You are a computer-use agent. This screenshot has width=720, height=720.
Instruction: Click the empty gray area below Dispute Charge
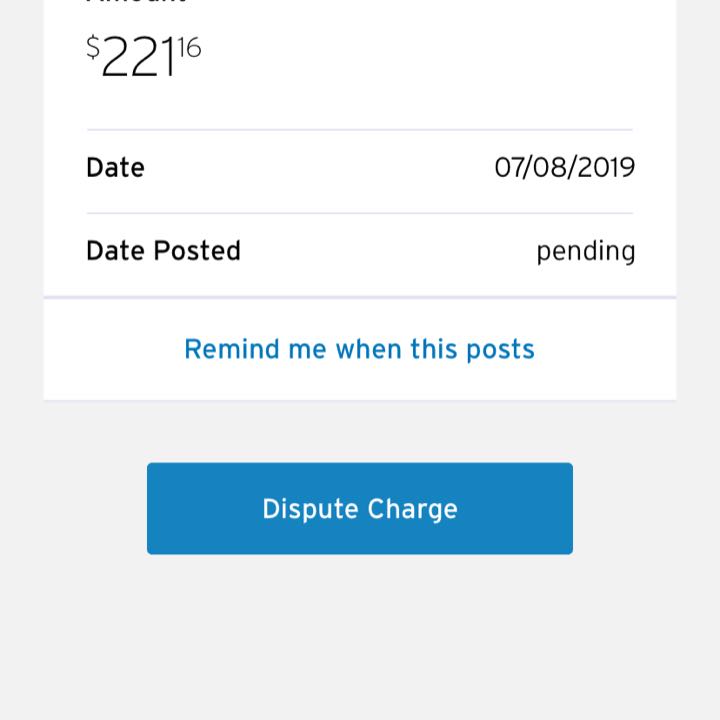(360, 640)
